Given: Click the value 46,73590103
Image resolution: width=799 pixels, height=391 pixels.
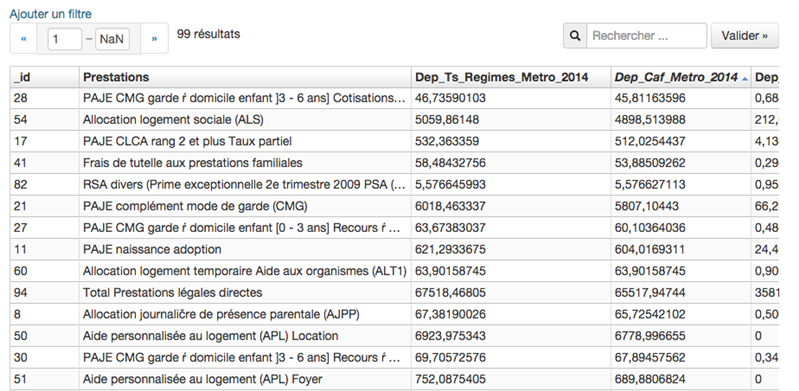Looking at the screenshot, I should [450, 98].
